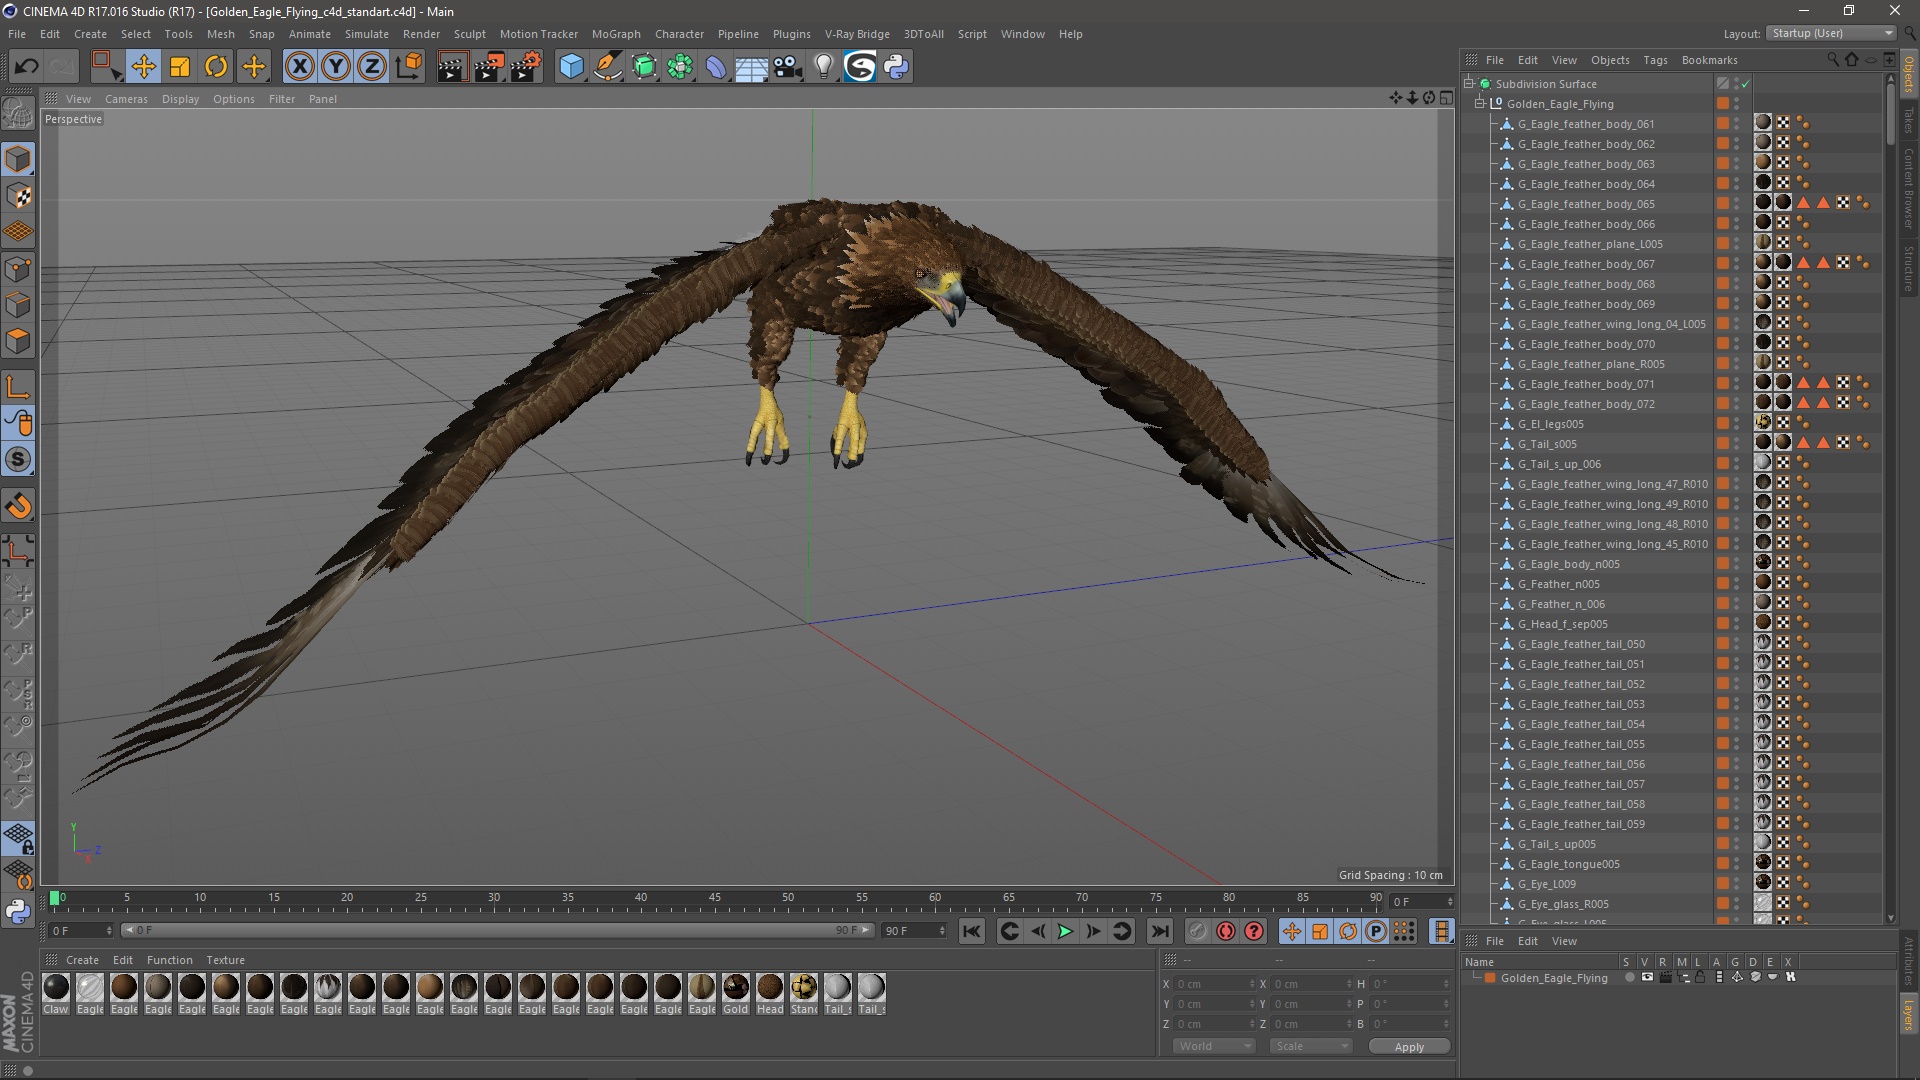Click layer color square of G_Eagle_tongue005
Screen dimensions: 1920x1080
1723,864
